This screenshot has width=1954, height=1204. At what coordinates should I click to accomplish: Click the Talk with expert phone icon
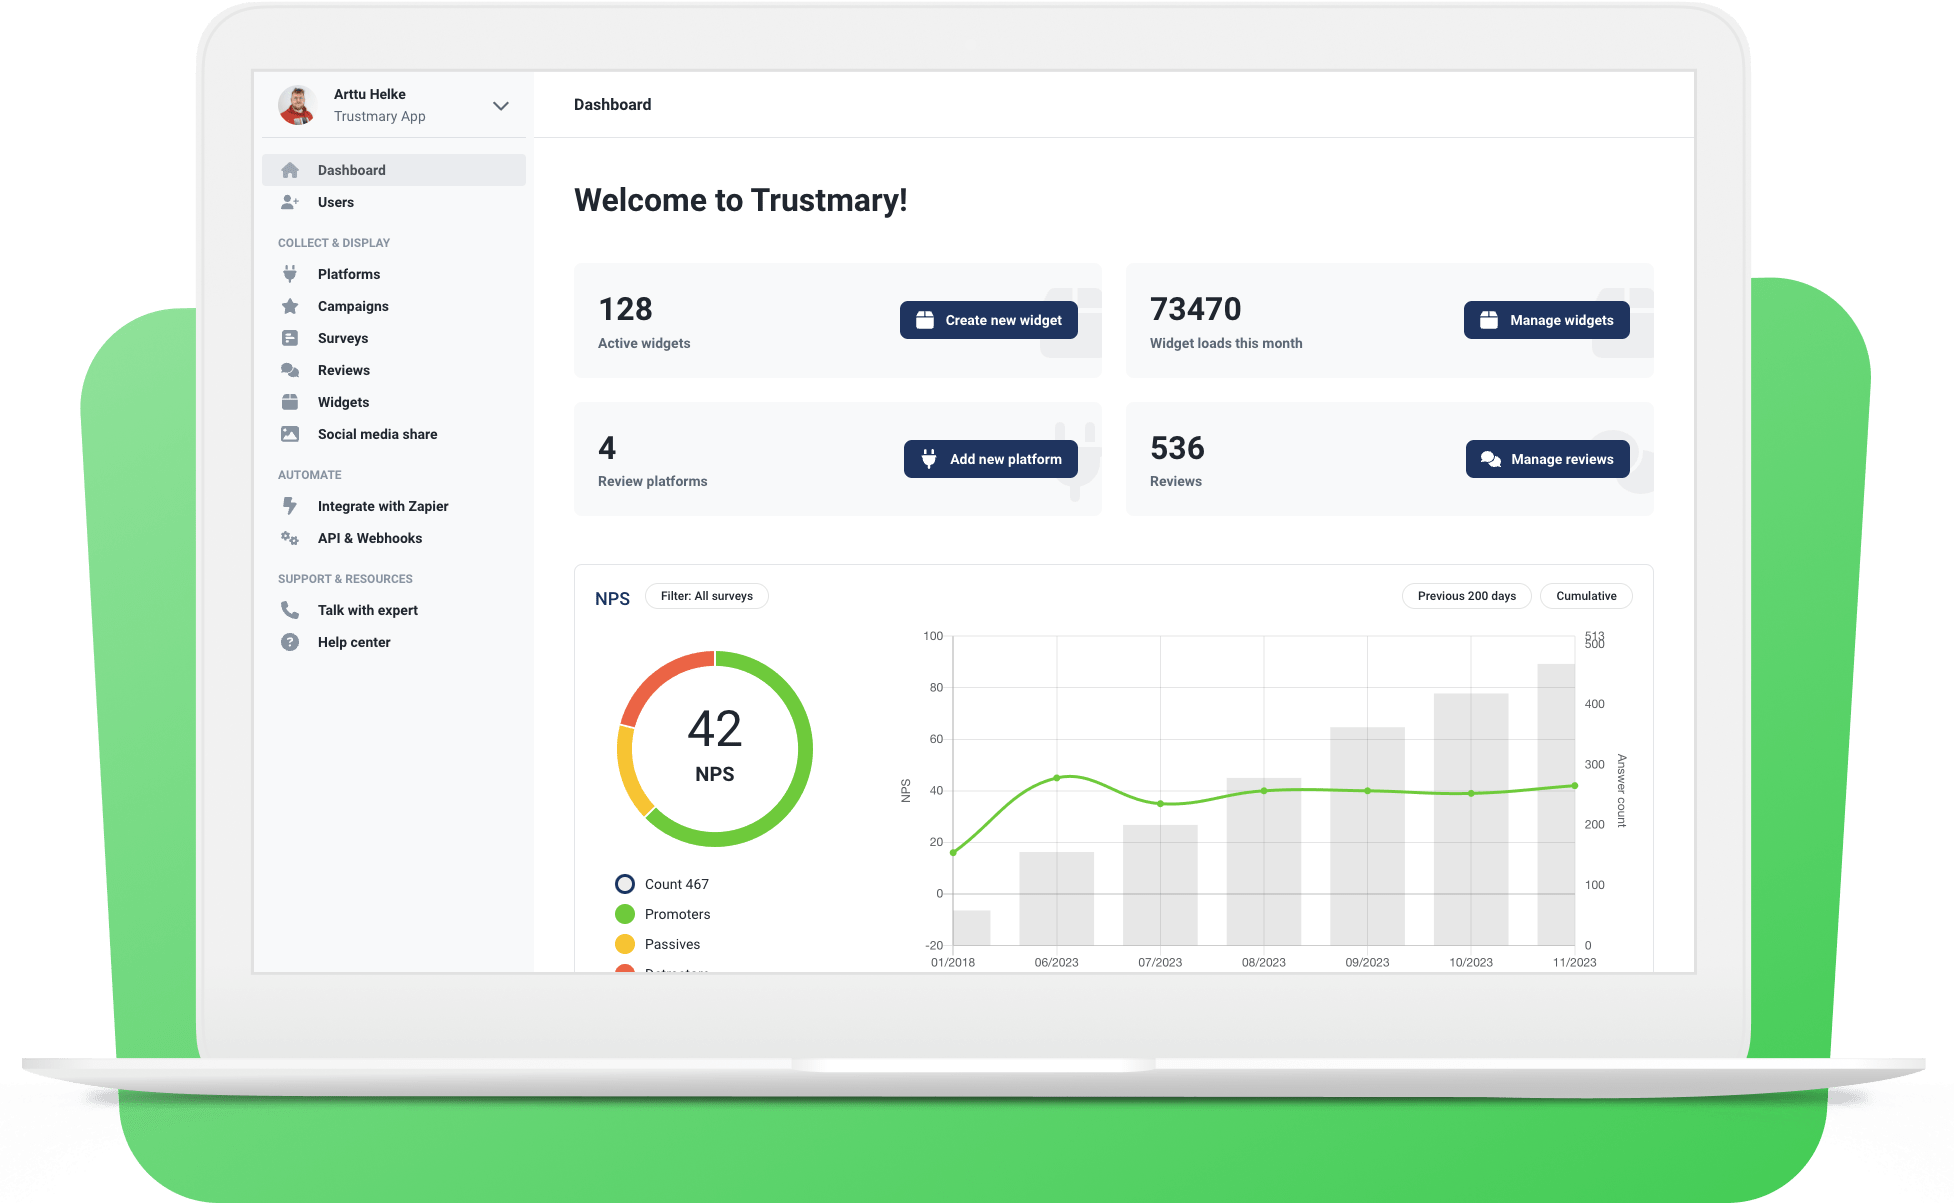point(290,610)
